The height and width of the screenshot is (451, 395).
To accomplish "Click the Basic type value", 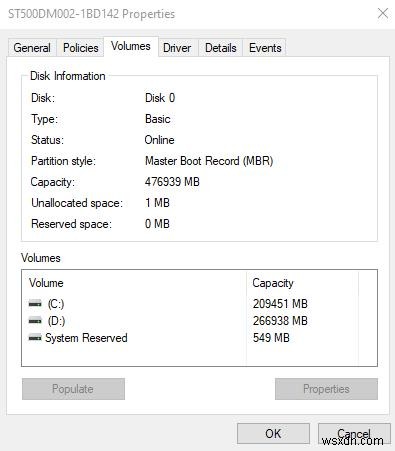I will coord(158,119).
